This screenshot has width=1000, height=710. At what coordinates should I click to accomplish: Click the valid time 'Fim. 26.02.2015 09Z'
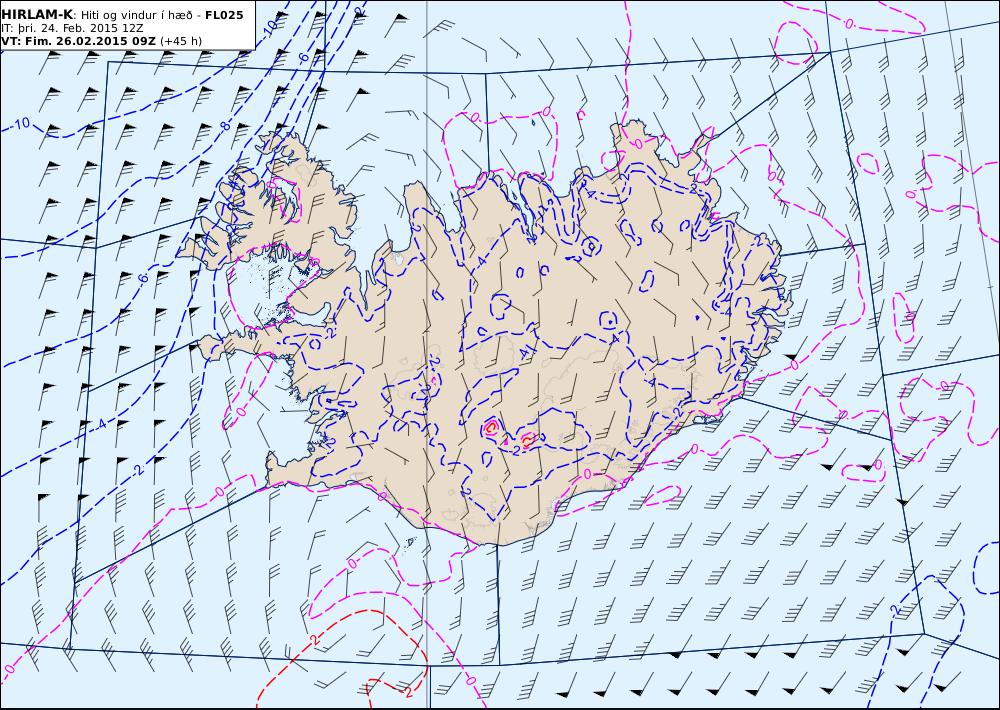click(x=89, y=41)
